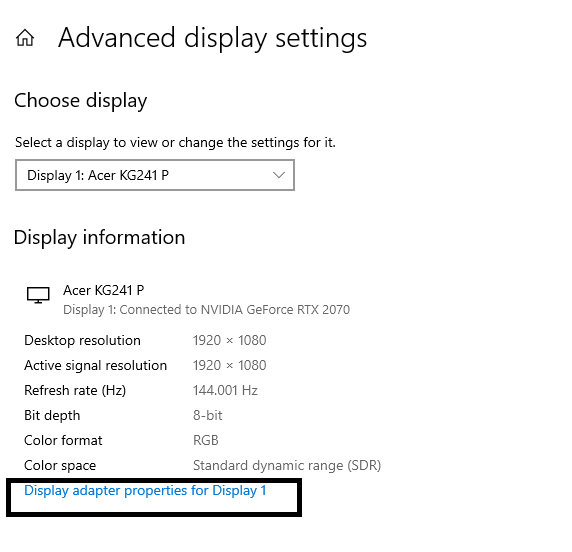
Task: Select the Active signal resolution 1920 × 1080 value
Action: [x=229, y=365]
